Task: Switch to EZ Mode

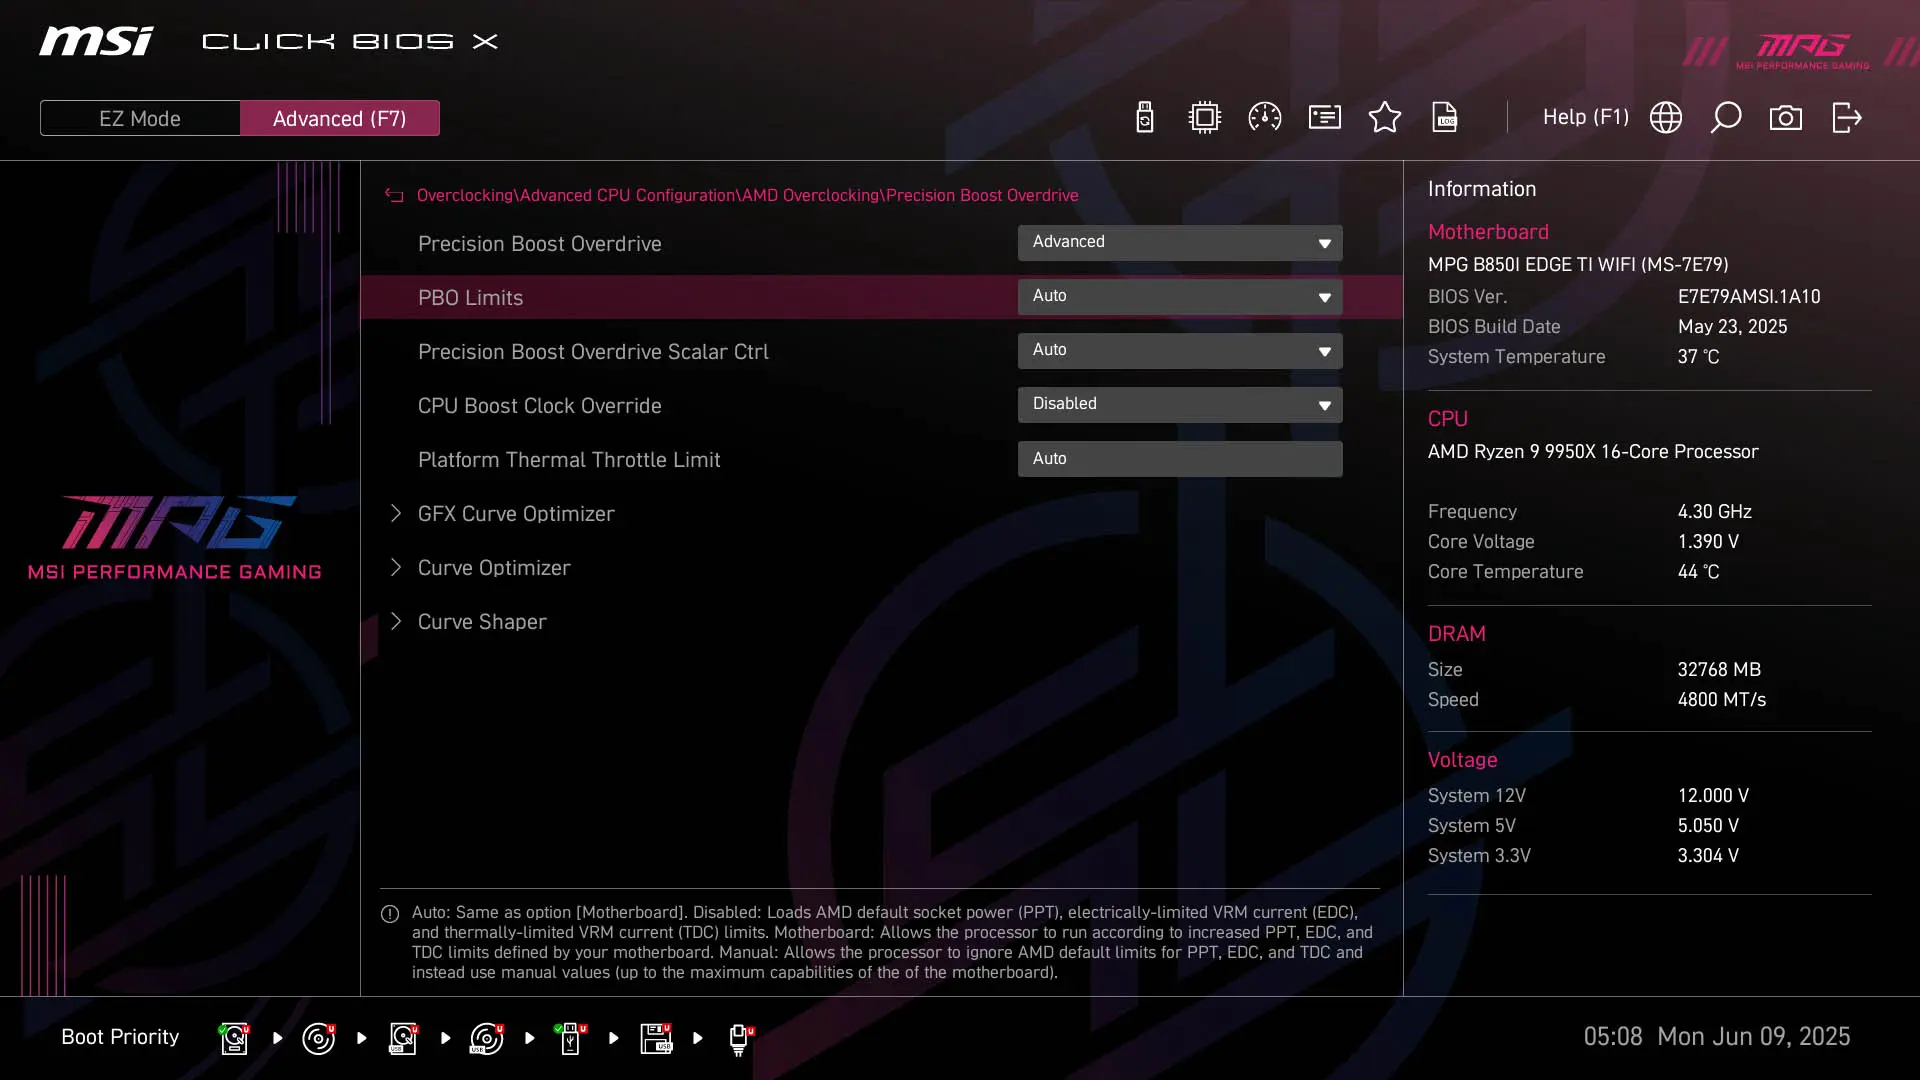Action: point(140,118)
